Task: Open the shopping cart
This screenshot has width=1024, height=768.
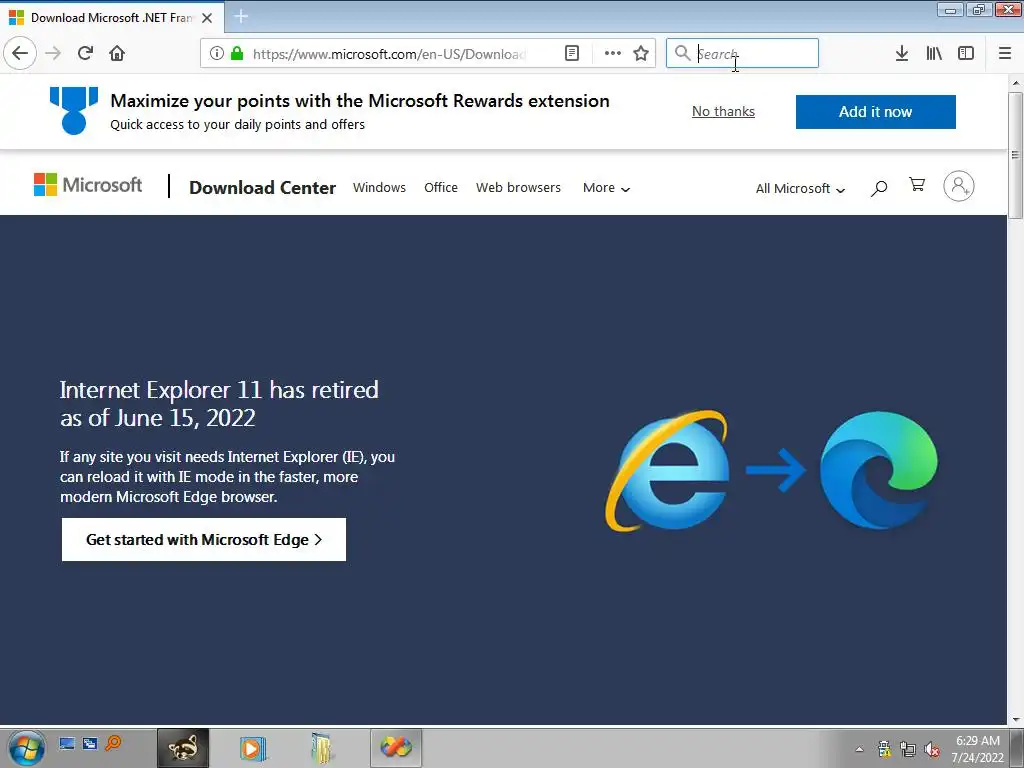Action: 917,185
